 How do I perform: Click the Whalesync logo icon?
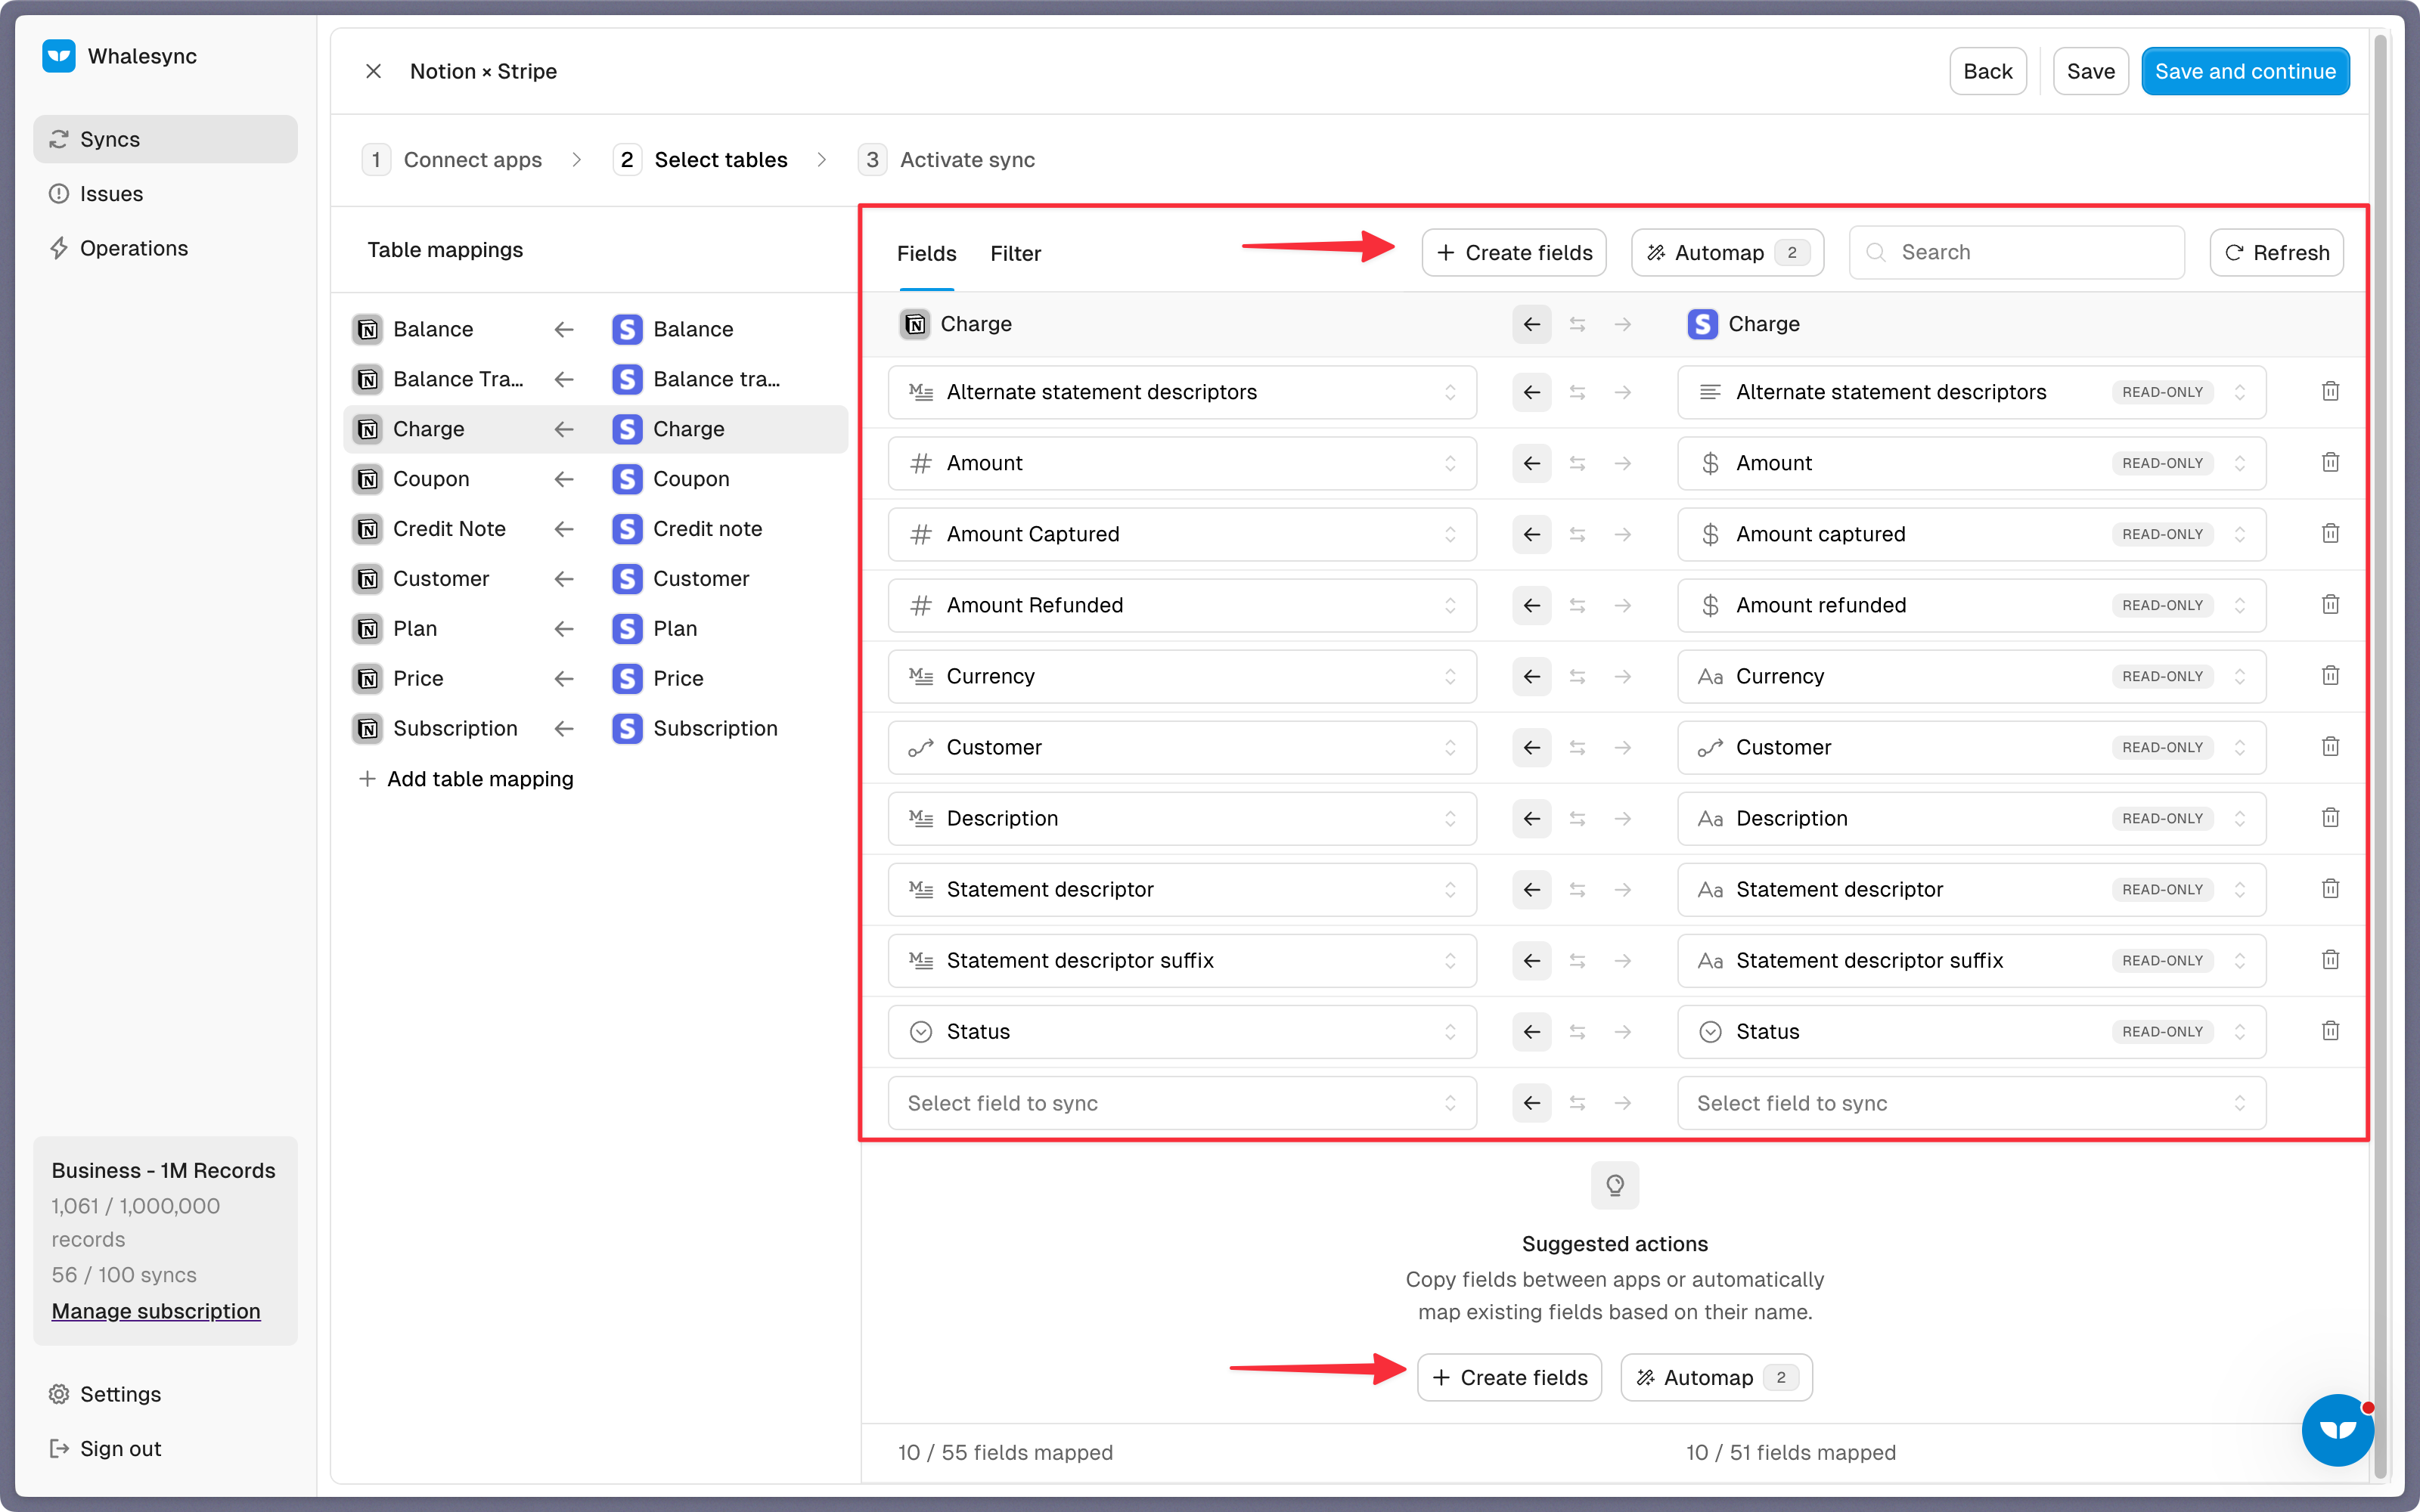[59, 56]
